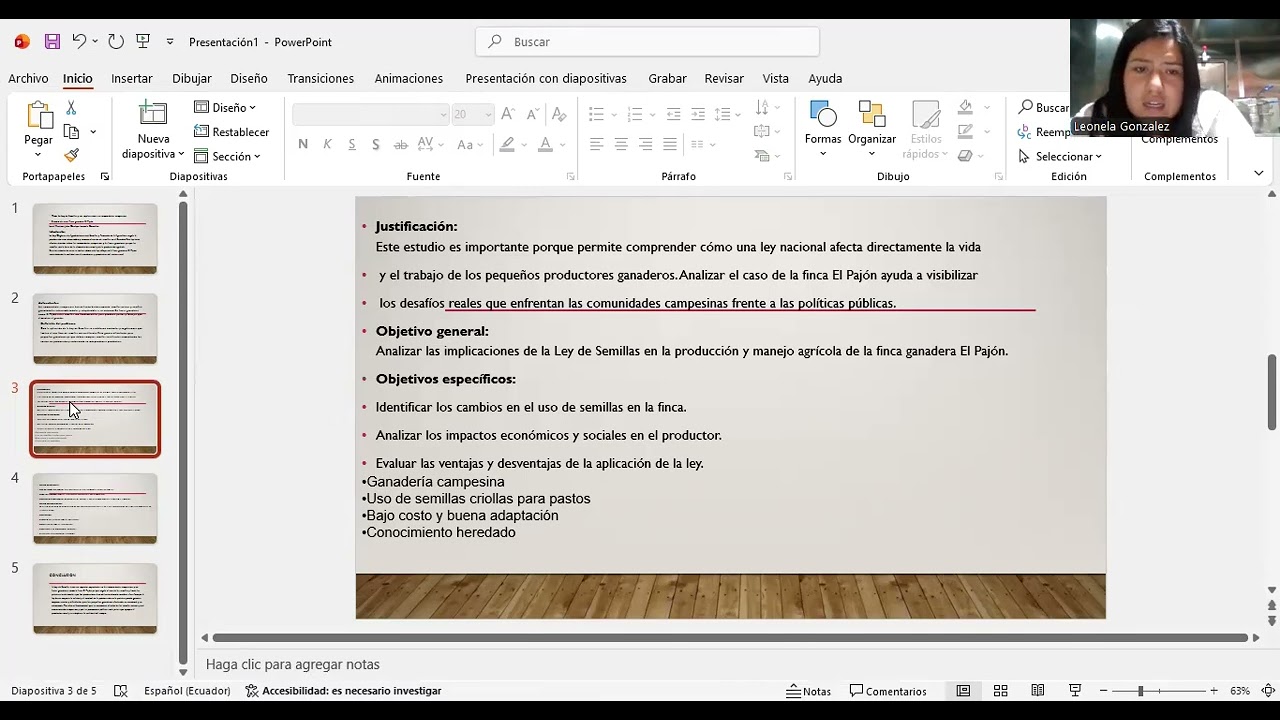Align text to the right
This screenshot has width=1280, height=720.
coord(646,144)
